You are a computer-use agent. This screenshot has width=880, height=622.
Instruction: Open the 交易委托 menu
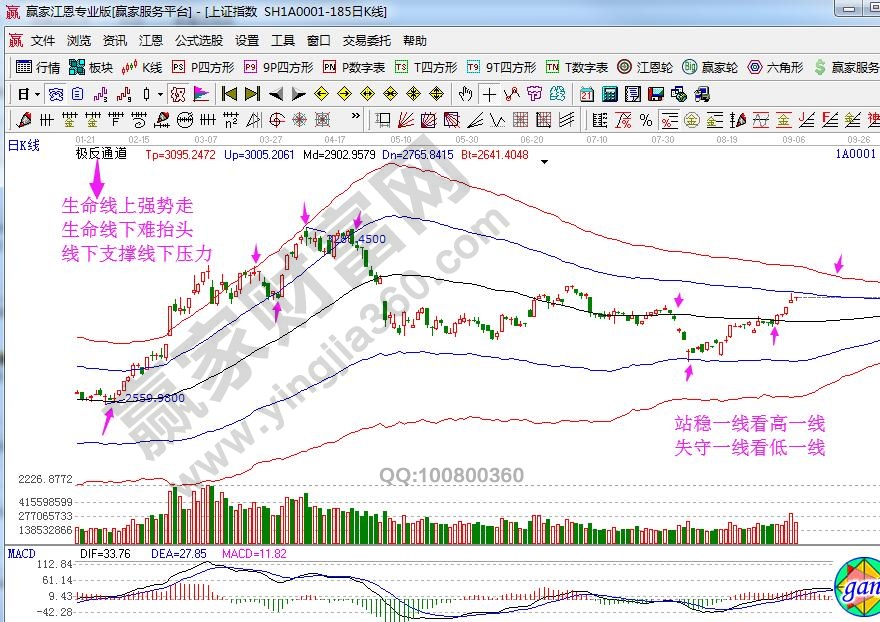367,41
